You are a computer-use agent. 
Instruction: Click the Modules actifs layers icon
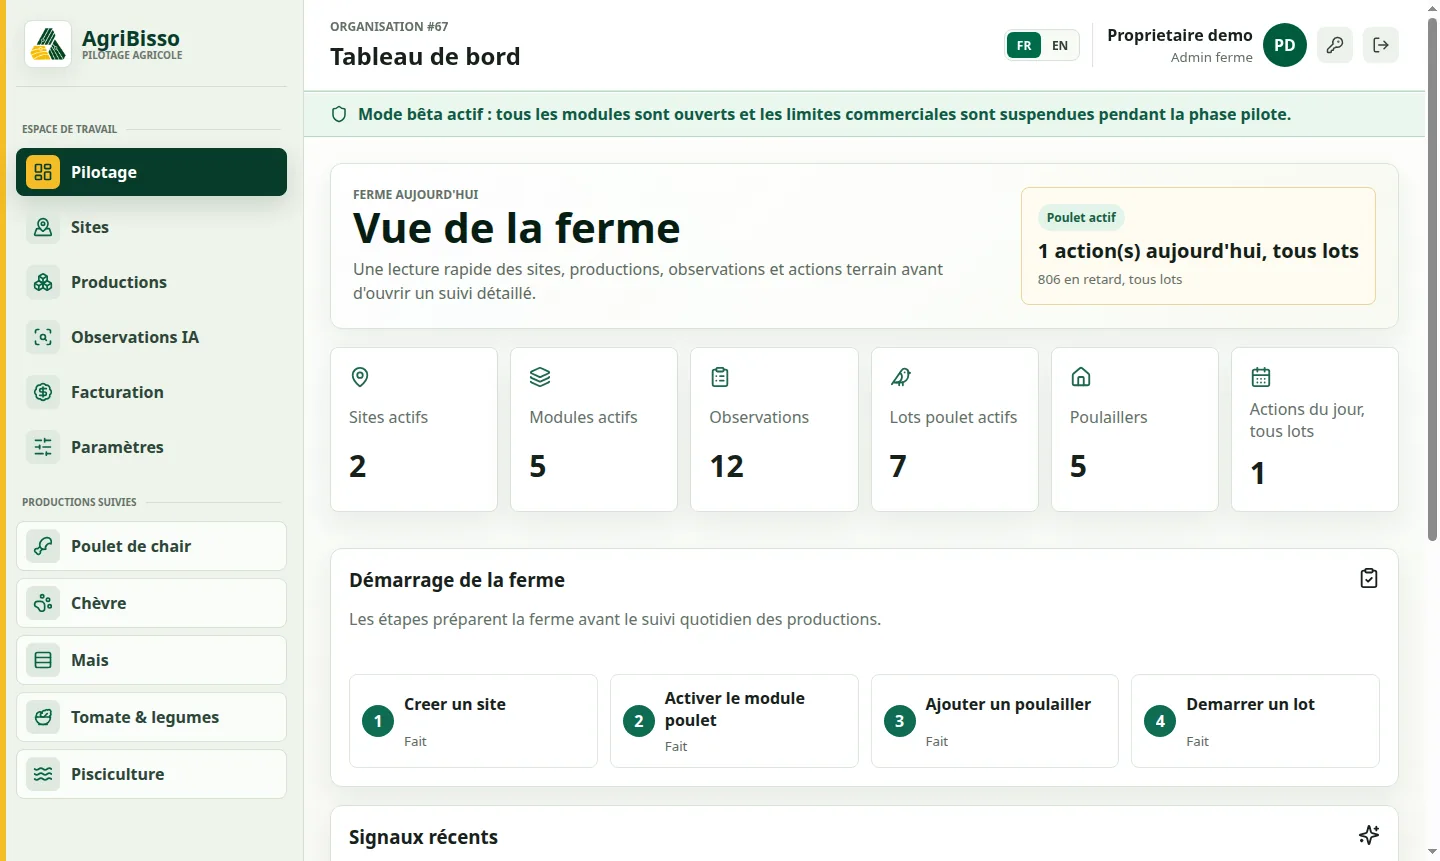pos(540,377)
